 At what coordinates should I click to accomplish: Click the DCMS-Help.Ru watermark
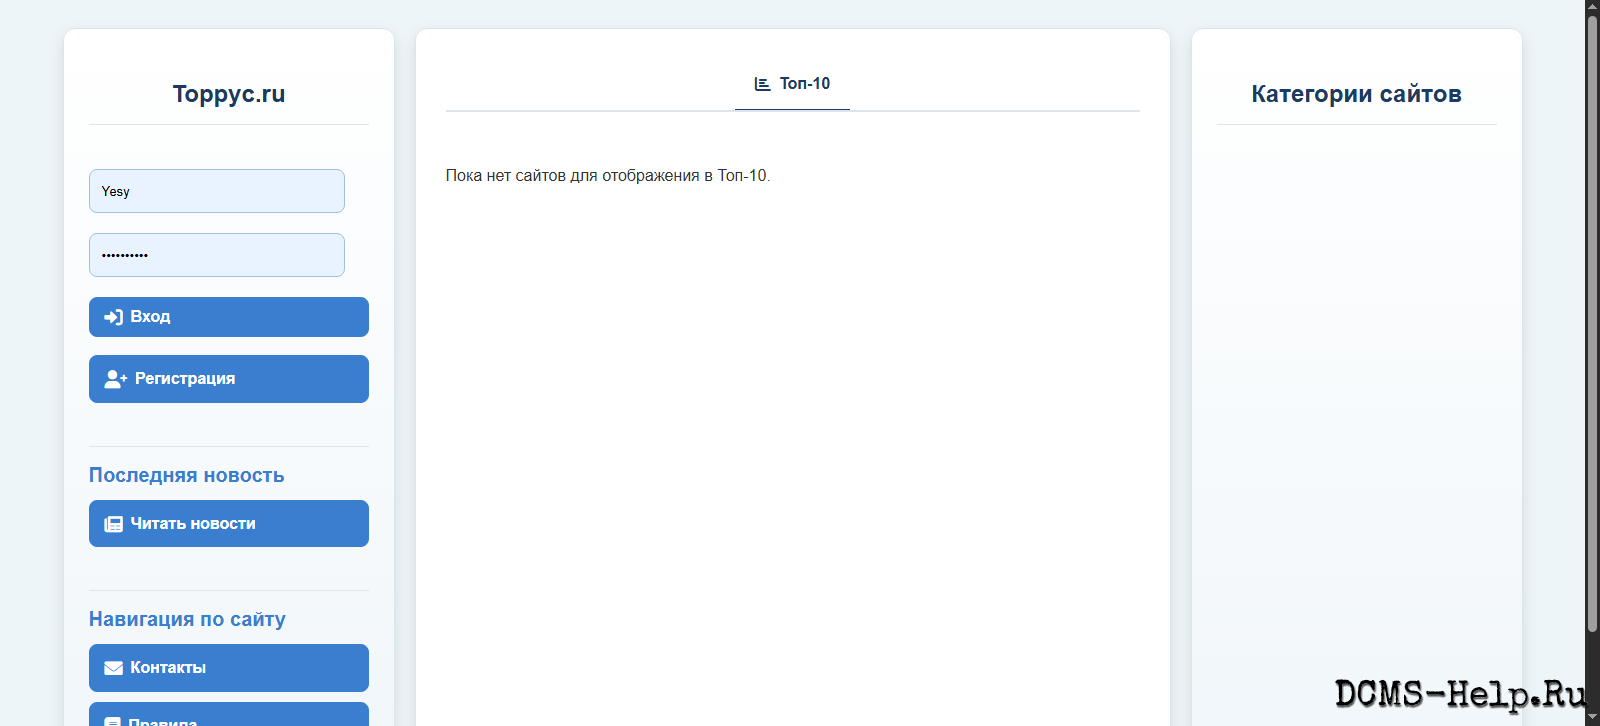[x=1459, y=694]
